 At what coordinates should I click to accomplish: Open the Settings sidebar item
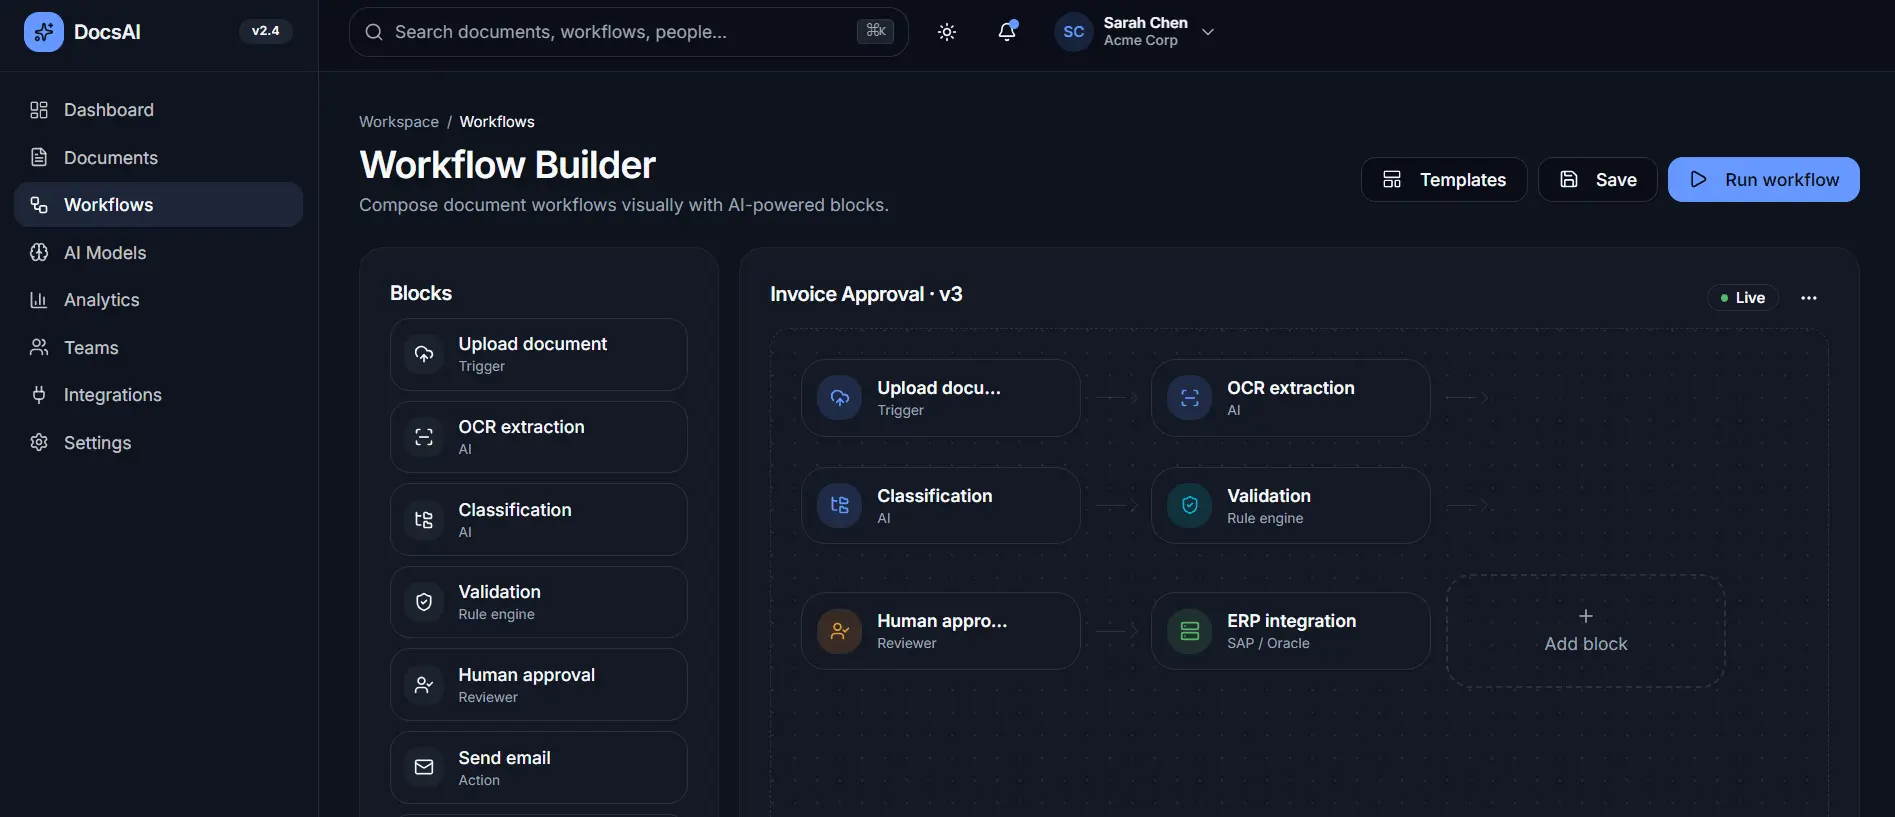pos(158,443)
